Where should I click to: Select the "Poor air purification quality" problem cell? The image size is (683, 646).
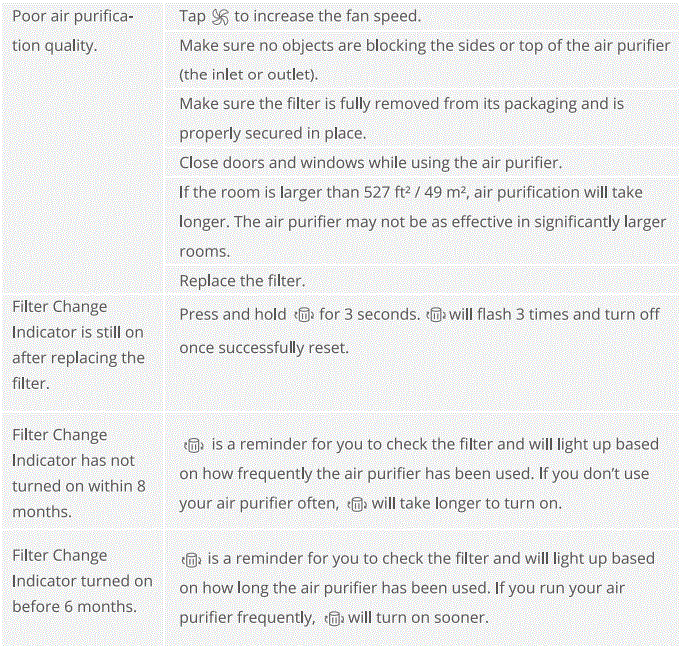click(x=71, y=32)
